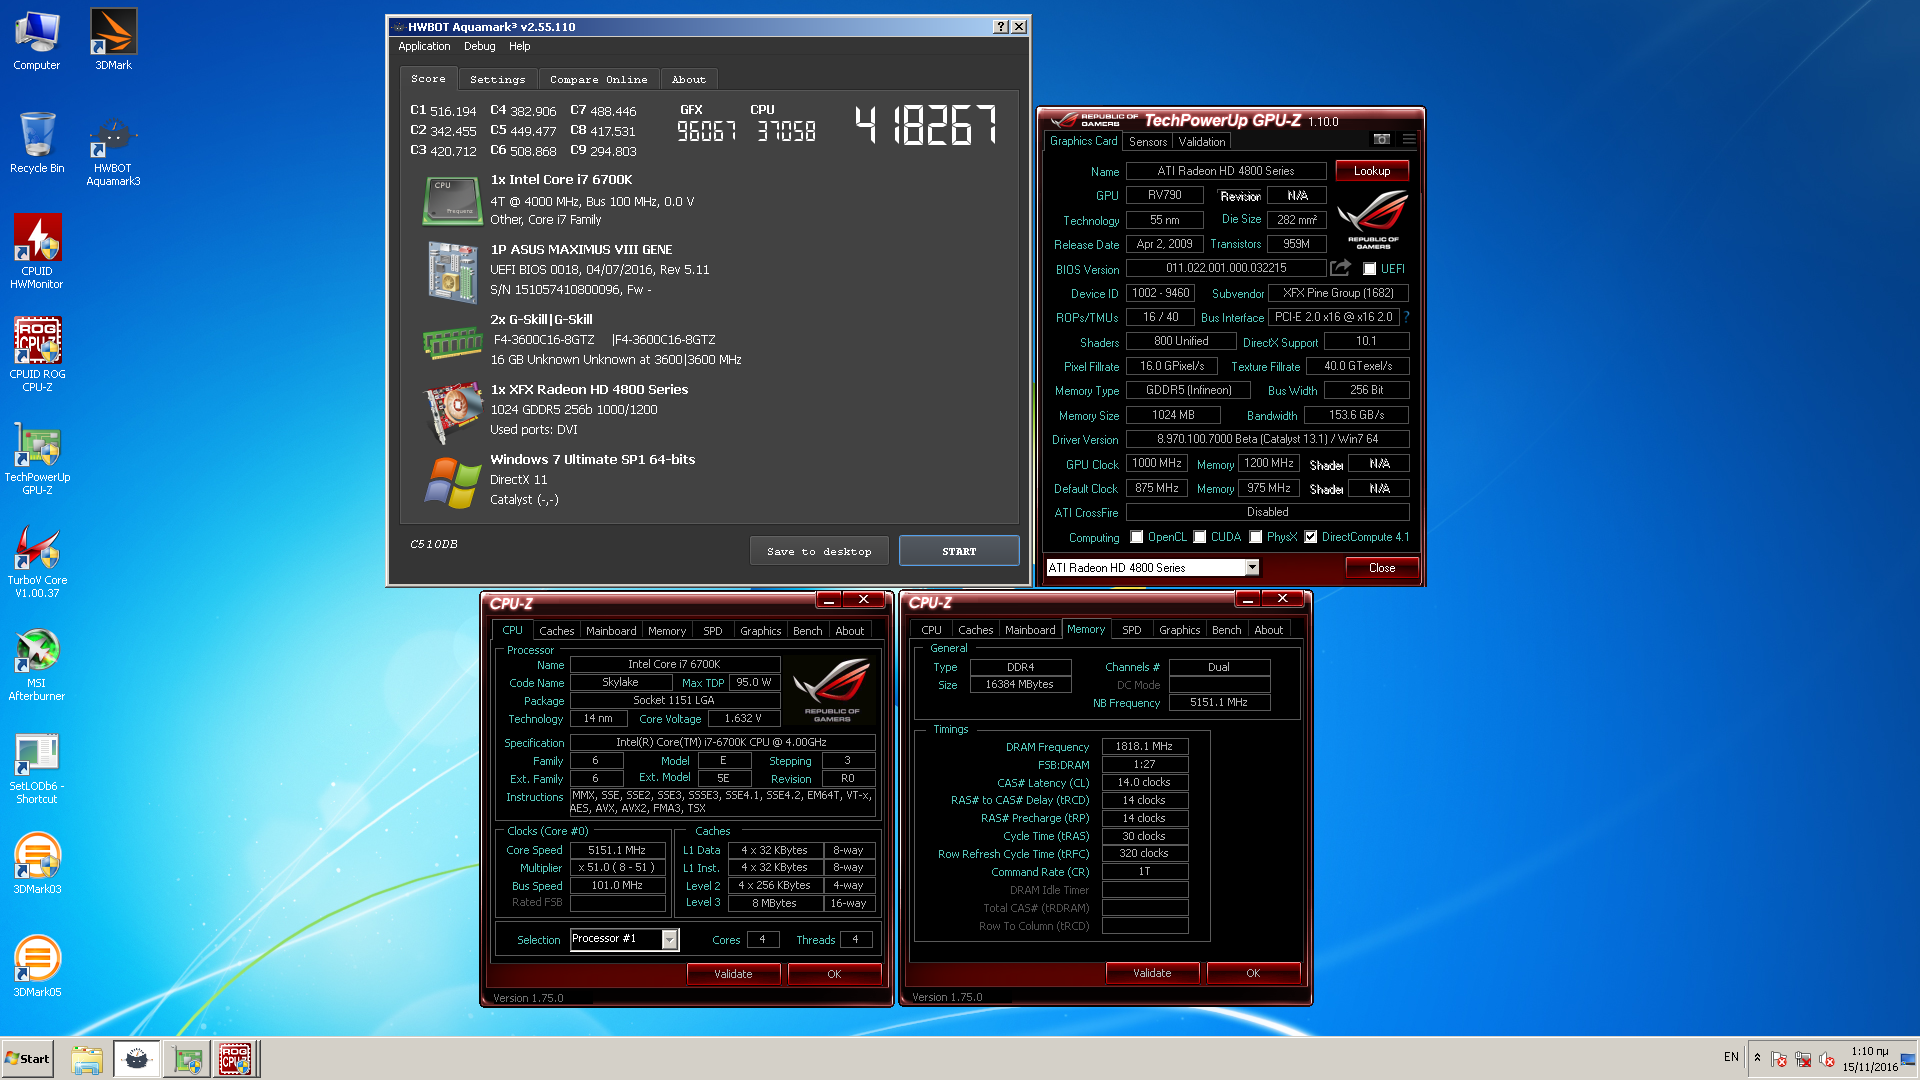Open Mainboard tab in left CPU-Z window
Image resolution: width=1920 pixels, height=1080 pixels.
point(611,631)
